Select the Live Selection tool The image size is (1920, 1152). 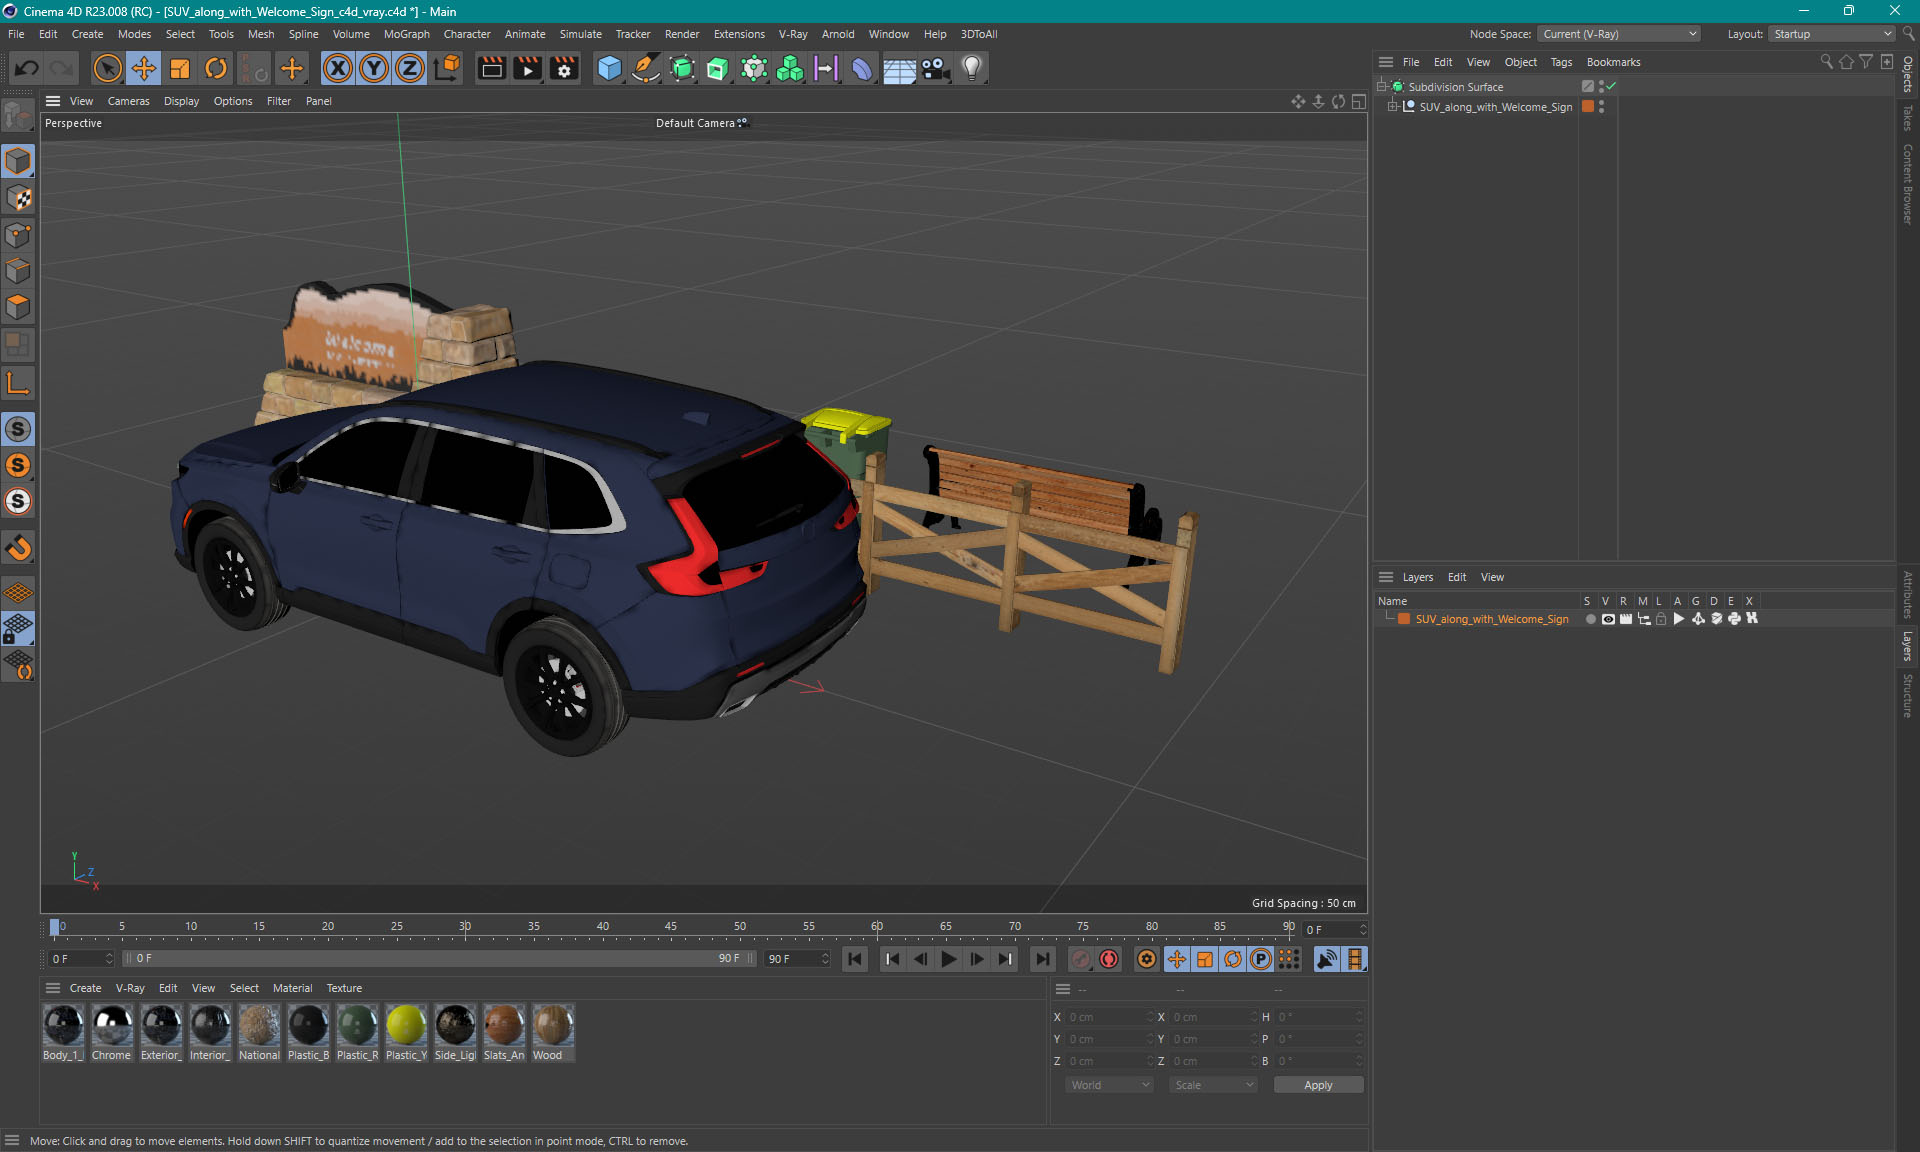point(107,68)
